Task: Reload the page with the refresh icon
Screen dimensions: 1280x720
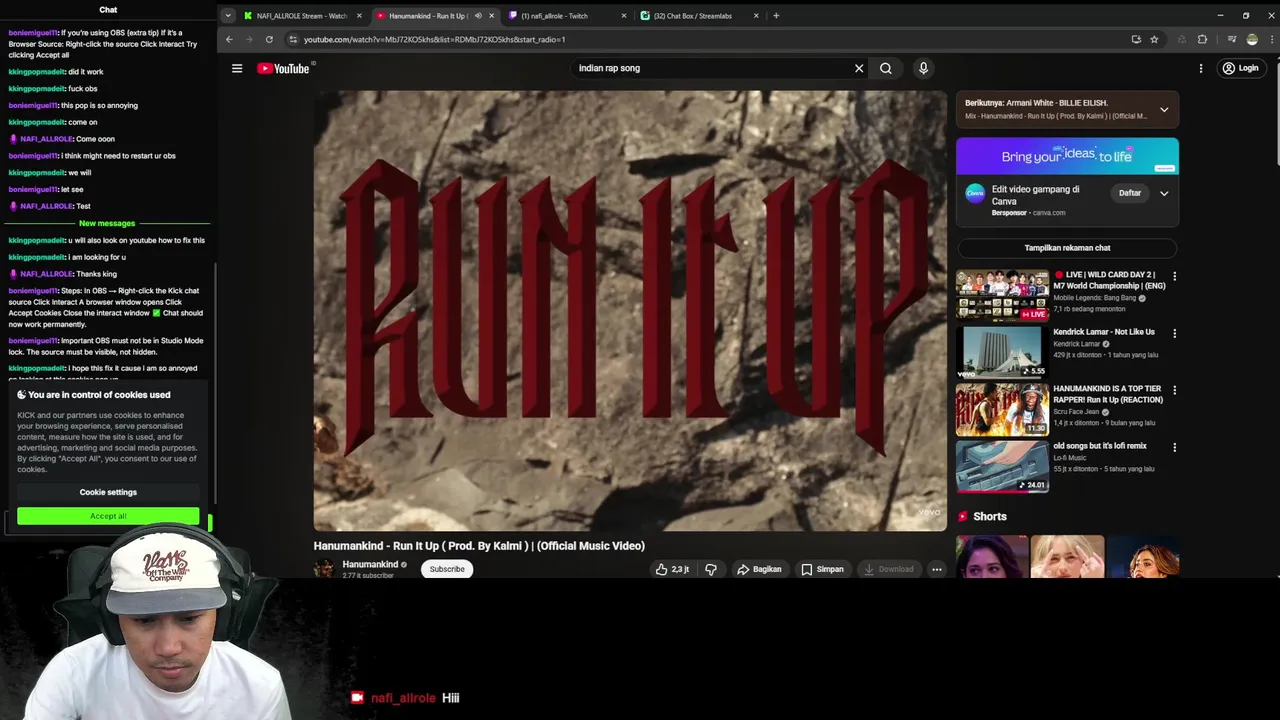Action: [269, 39]
